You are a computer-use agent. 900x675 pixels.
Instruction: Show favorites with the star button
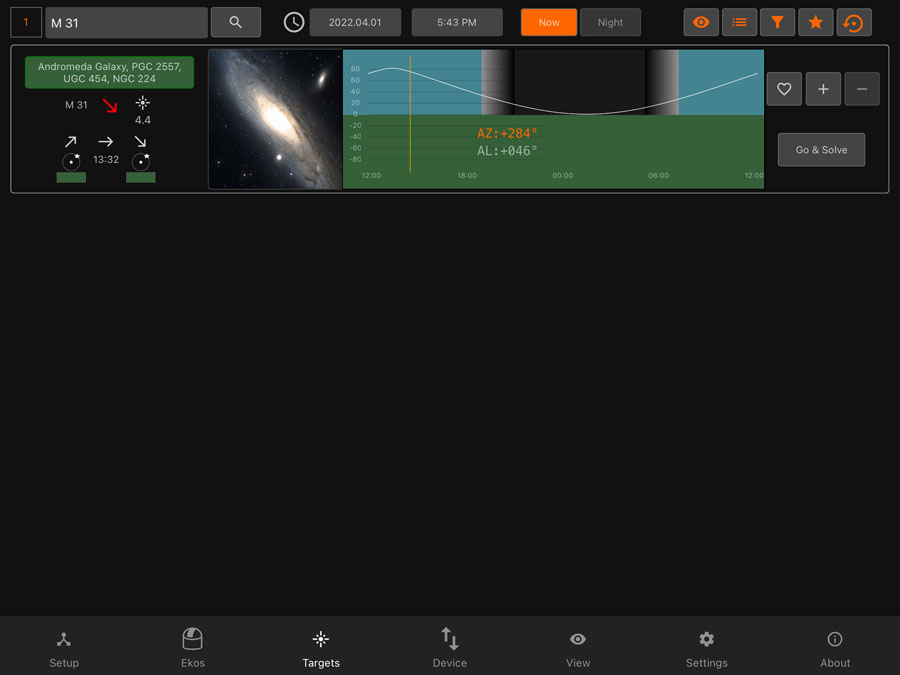(x=816, y=22)
